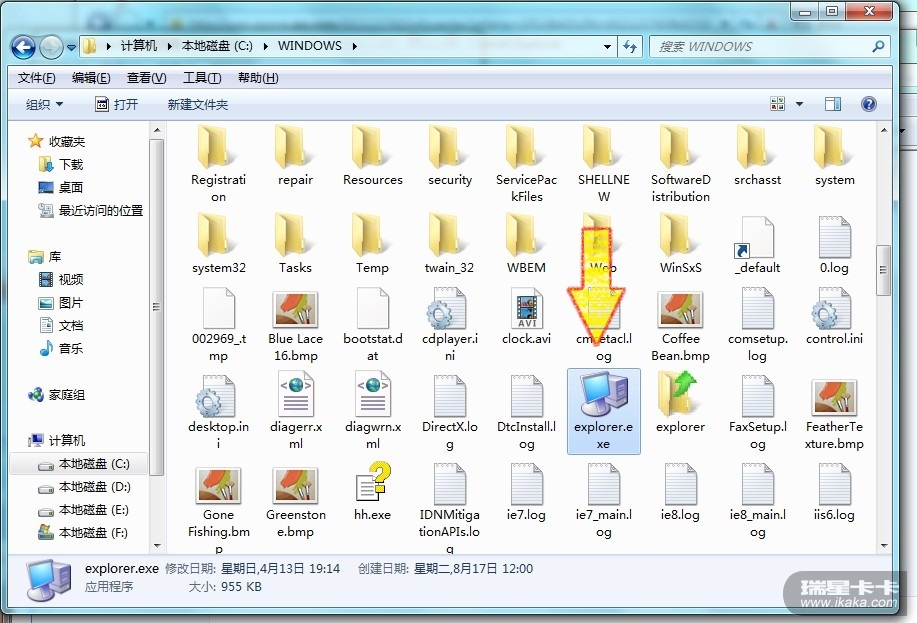Select Greenstone.bmp image
Image resolution: width=917 pixels, height=623 pixels.
click(295, 502)
